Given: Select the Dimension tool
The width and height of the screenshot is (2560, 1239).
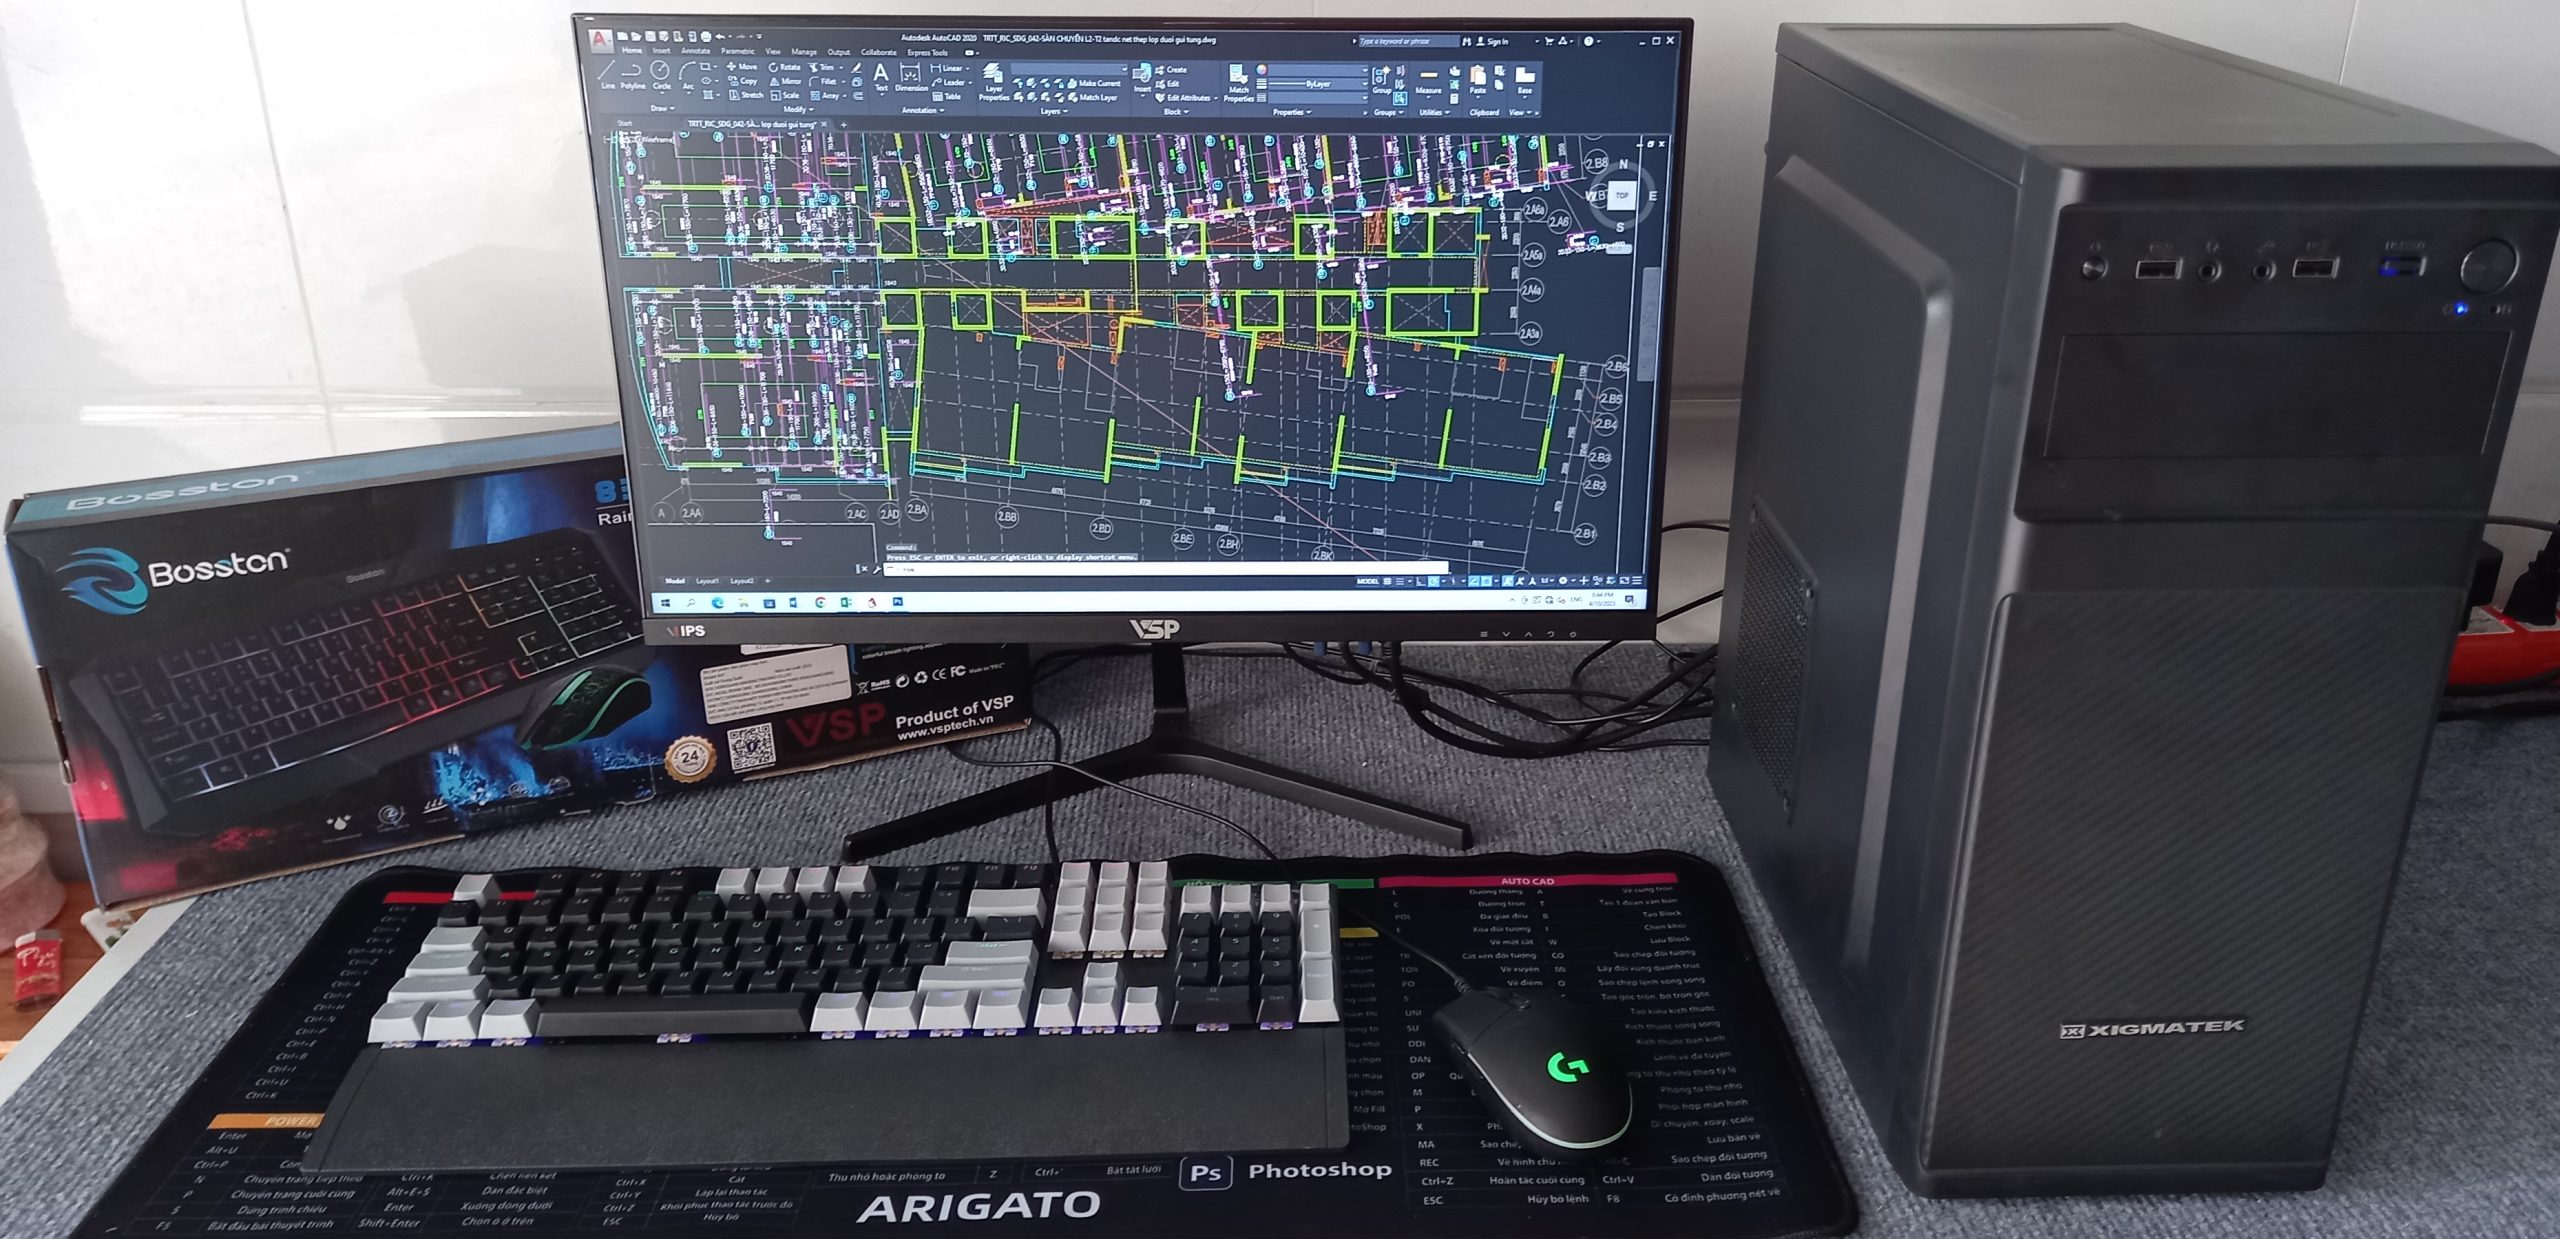Looking at the screenshot, I should tap(910, 77).
